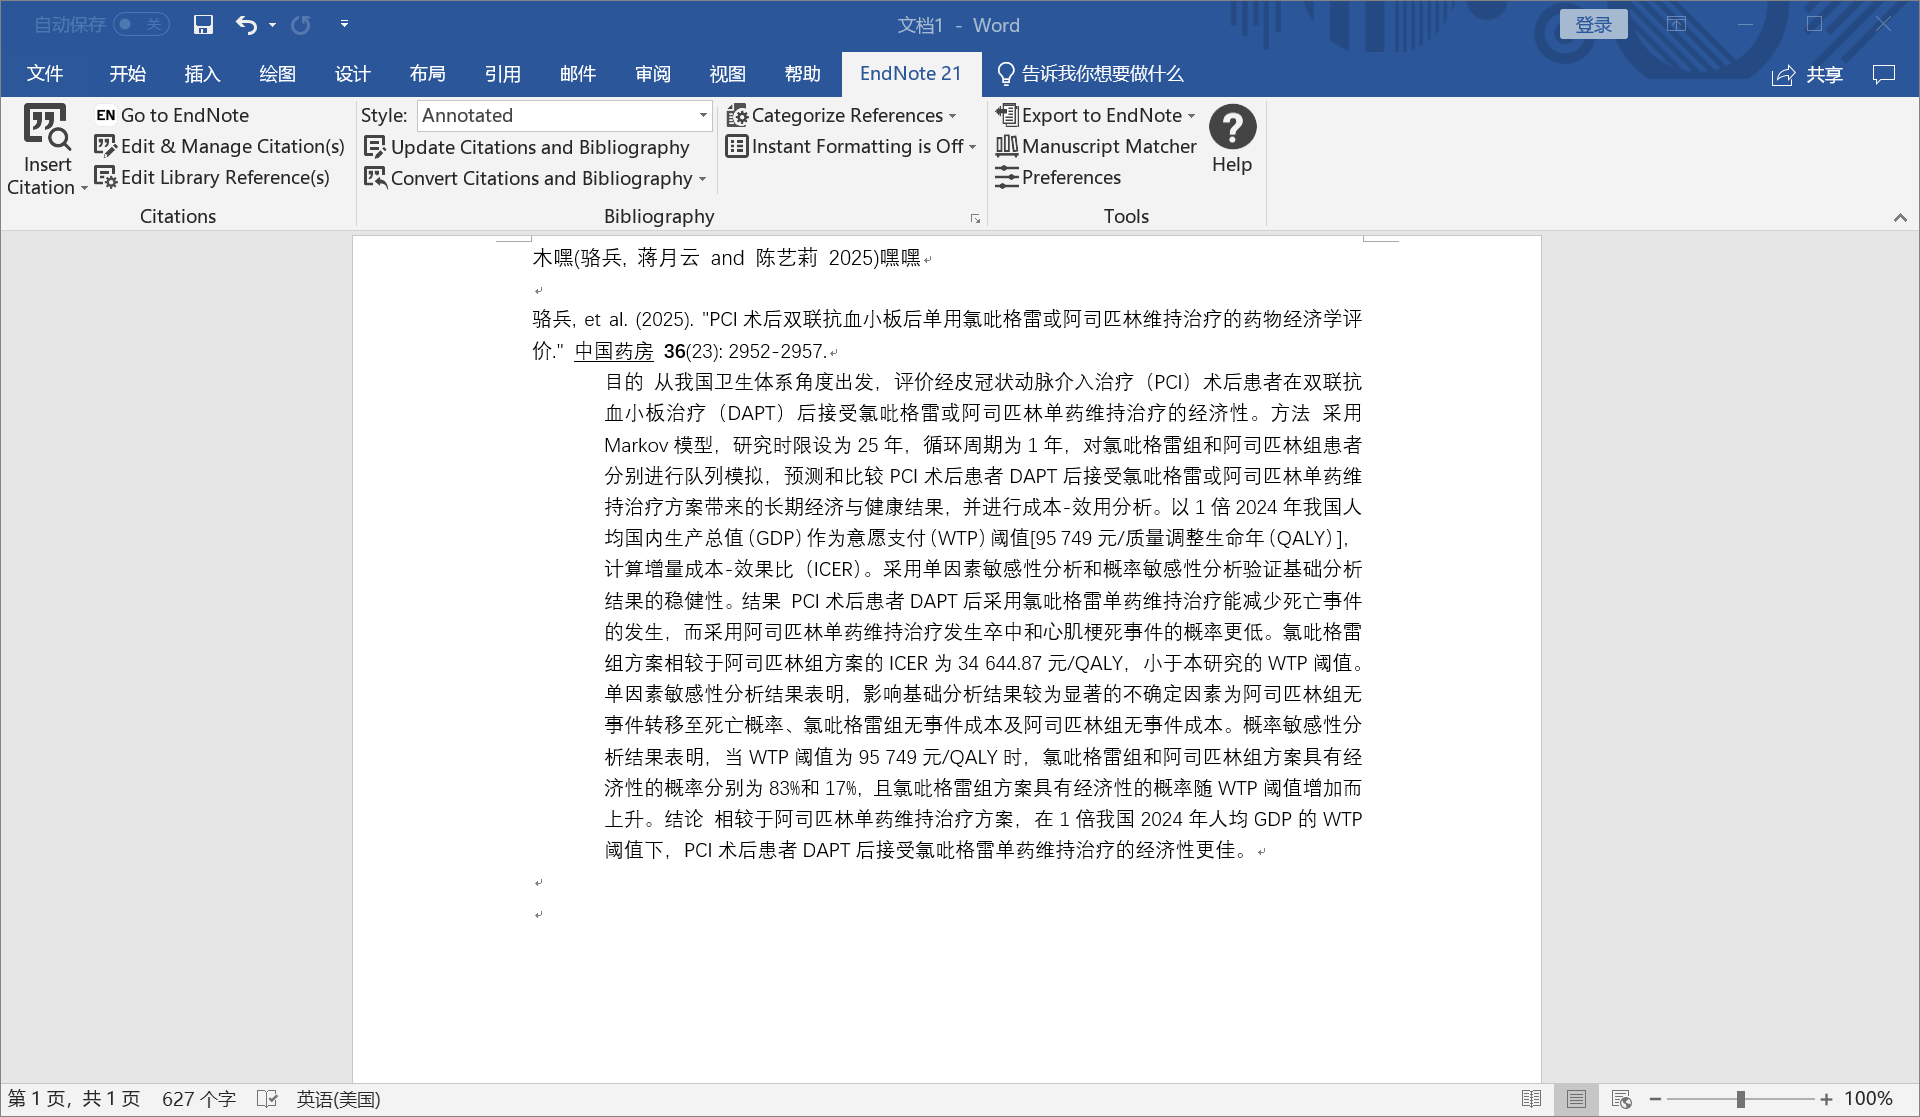Click the Insert Citation icon
Image resolution: width=1920 pixels, height=1117 pixels.
click(47, 128)
